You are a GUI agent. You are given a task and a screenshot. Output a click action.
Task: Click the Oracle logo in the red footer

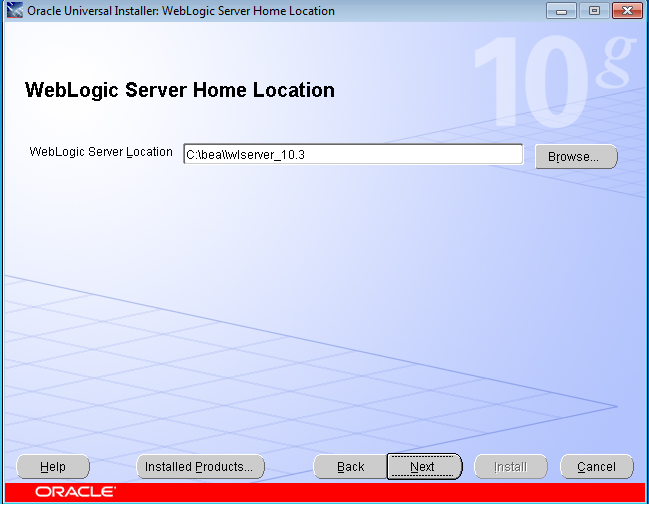[x=75, y=492]
